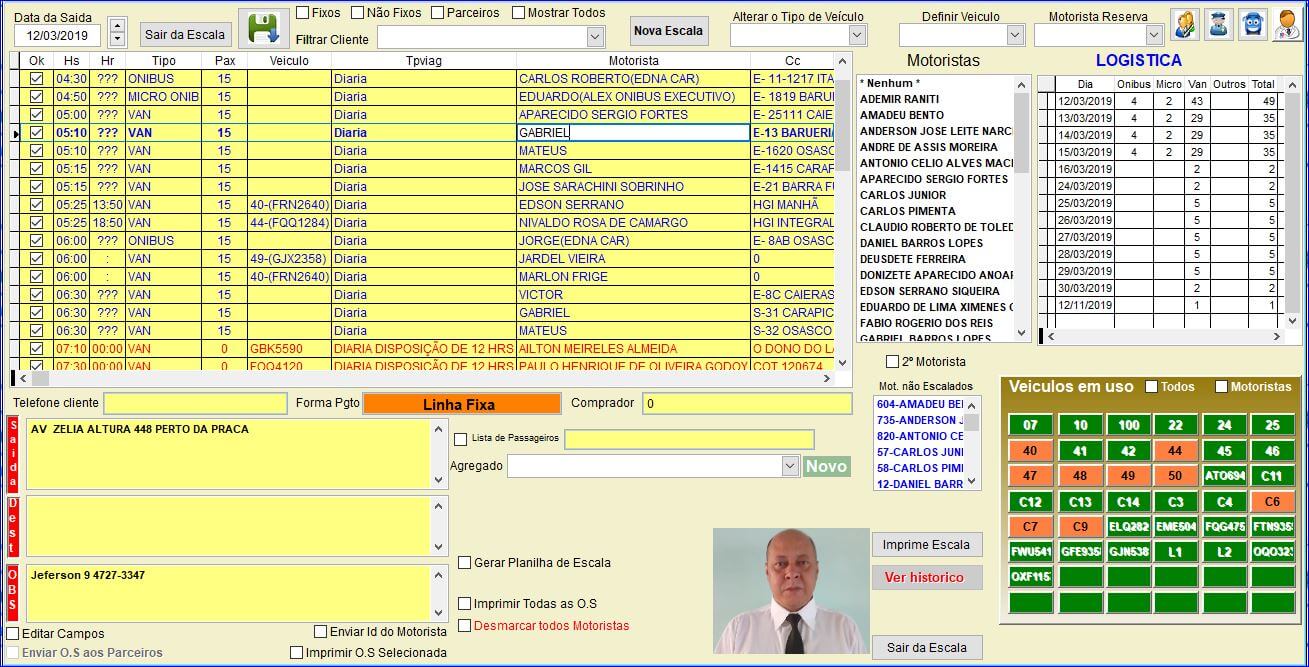
Task: Tick the 2º Motorista checkbox
Action: point(893,362)
